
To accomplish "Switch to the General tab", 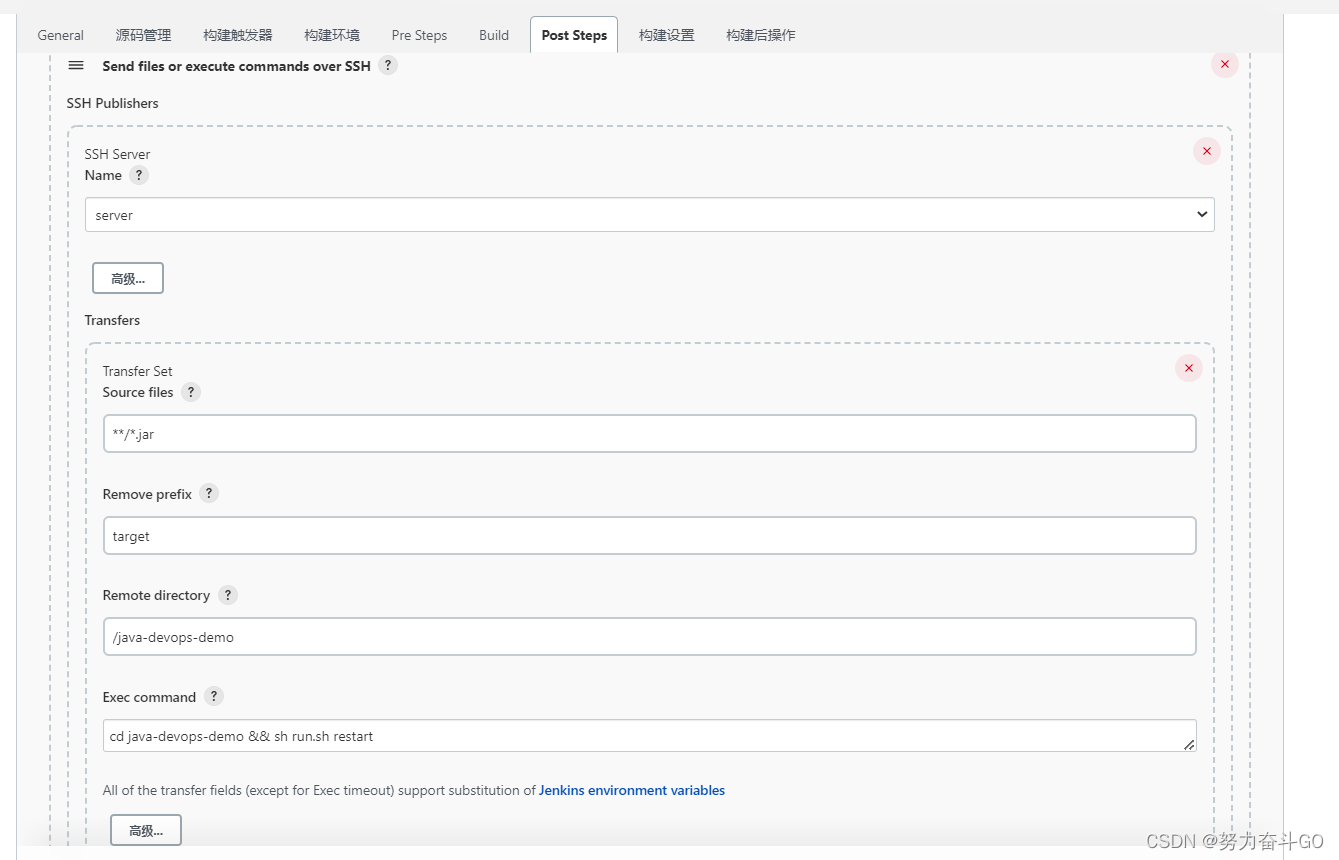I will [60, 35].
